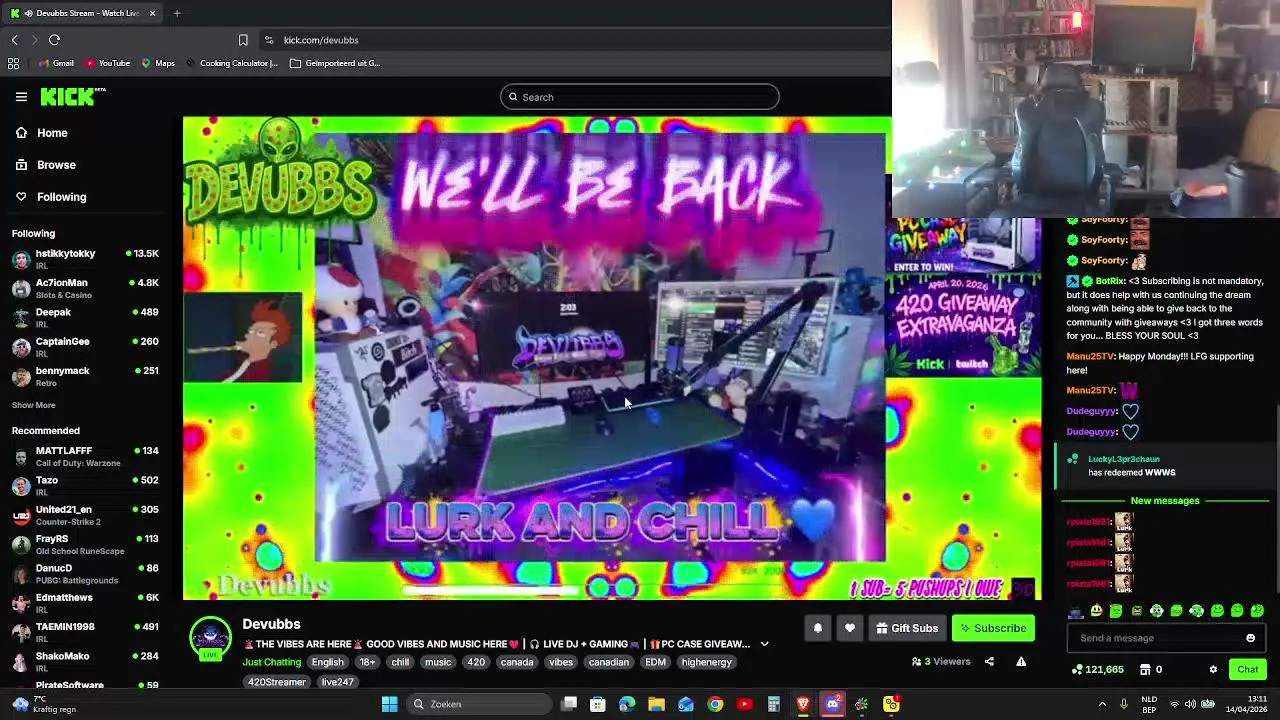
Task: Click the Kick search box
Action: [640, 97]
